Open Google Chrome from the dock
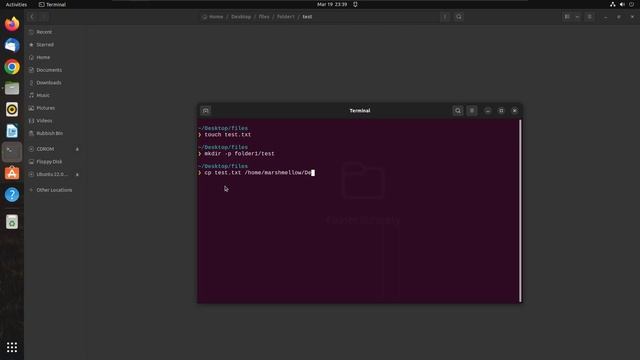 tap(12, 67)
